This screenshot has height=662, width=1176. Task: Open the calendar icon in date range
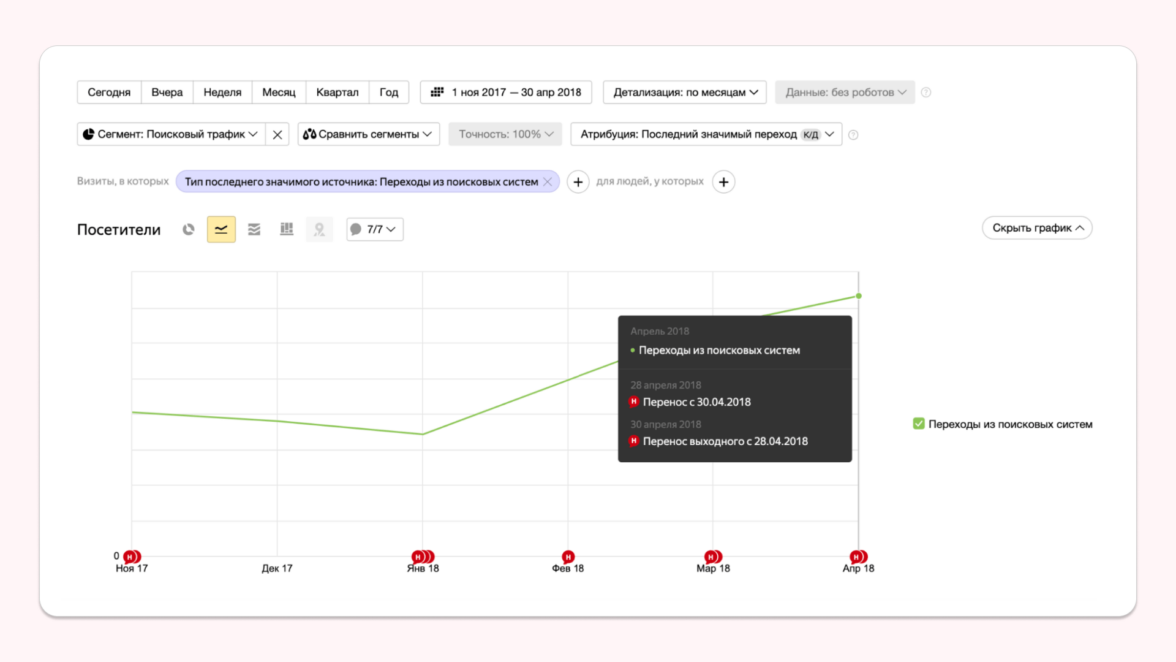(x=437, y=92)
